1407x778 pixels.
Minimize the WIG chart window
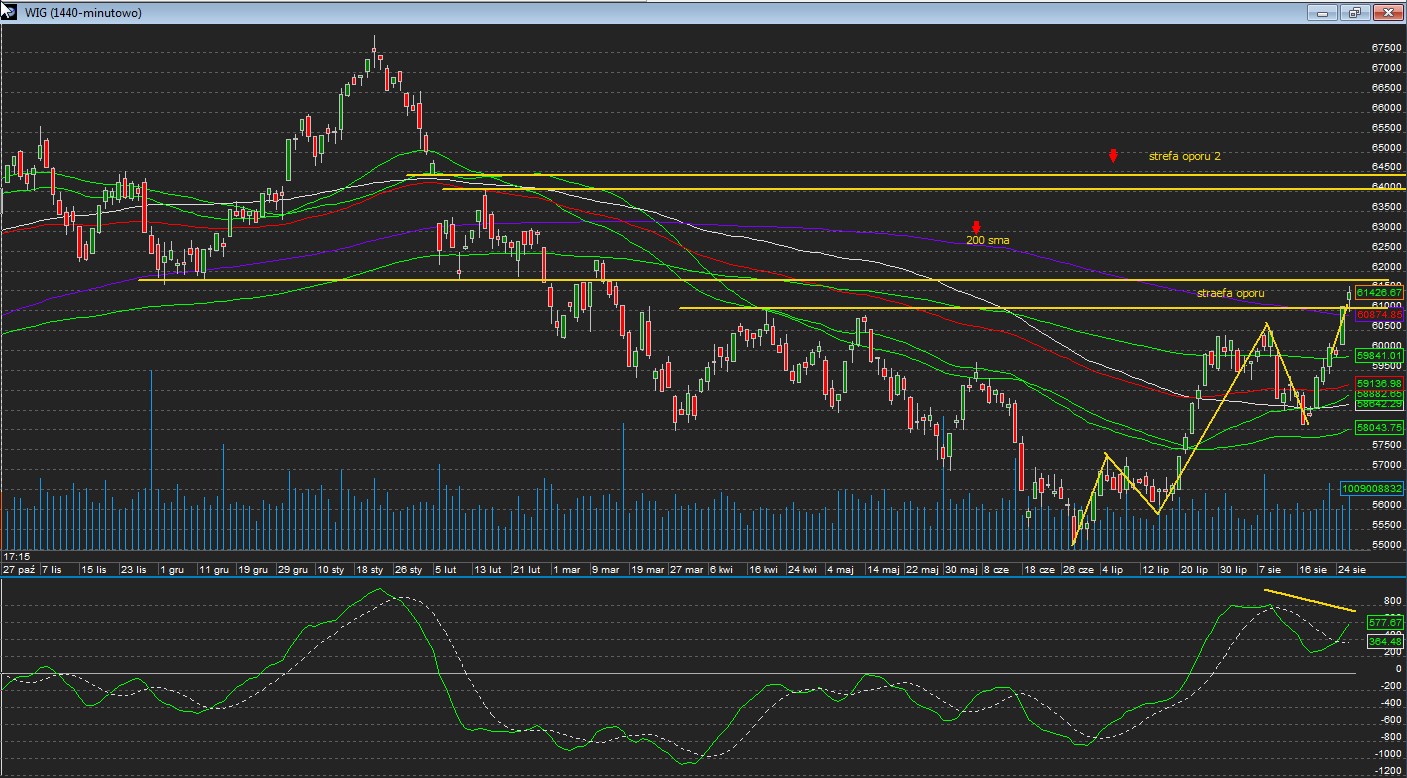click(1323, 13)
